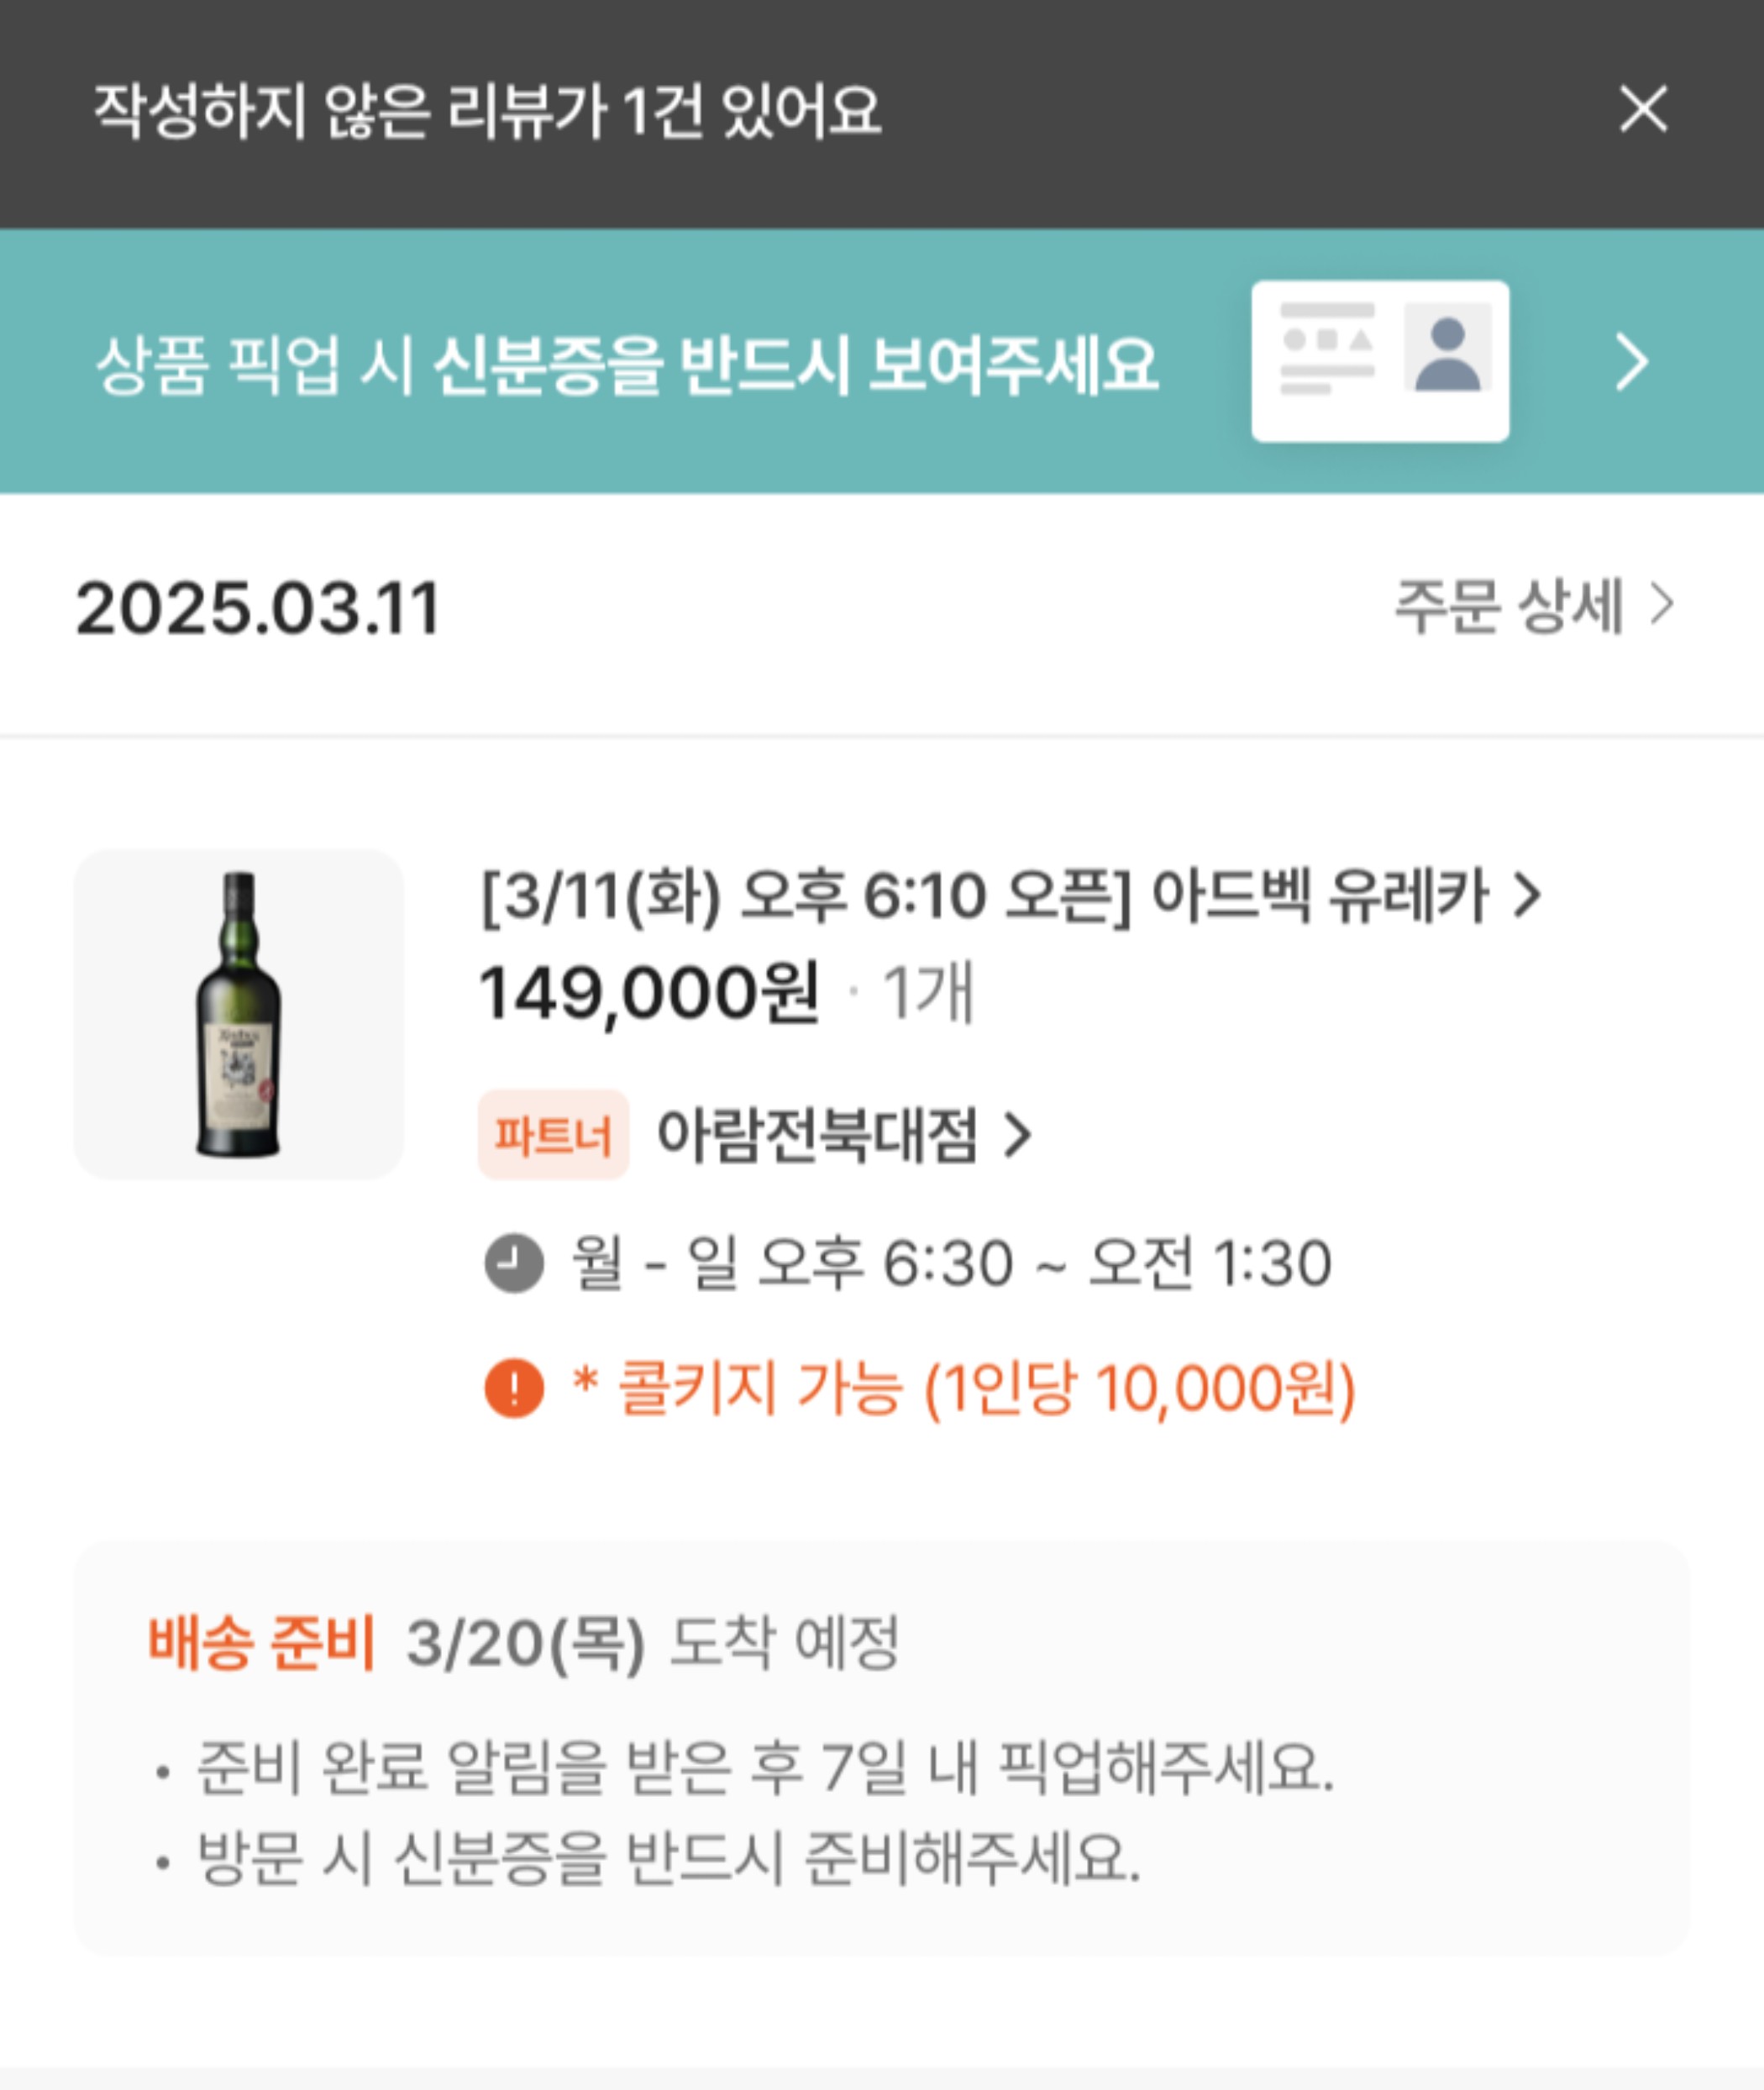
Task: Tap the 콜키지 가능 corkage notice text
Action: [x=963, y=1389]
